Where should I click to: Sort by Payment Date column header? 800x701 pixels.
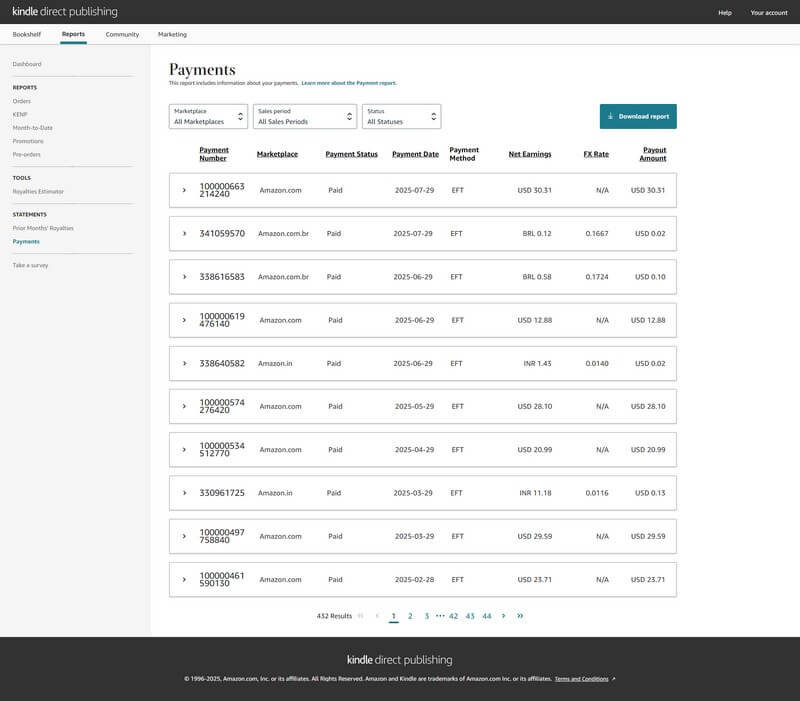coord(415,154)
